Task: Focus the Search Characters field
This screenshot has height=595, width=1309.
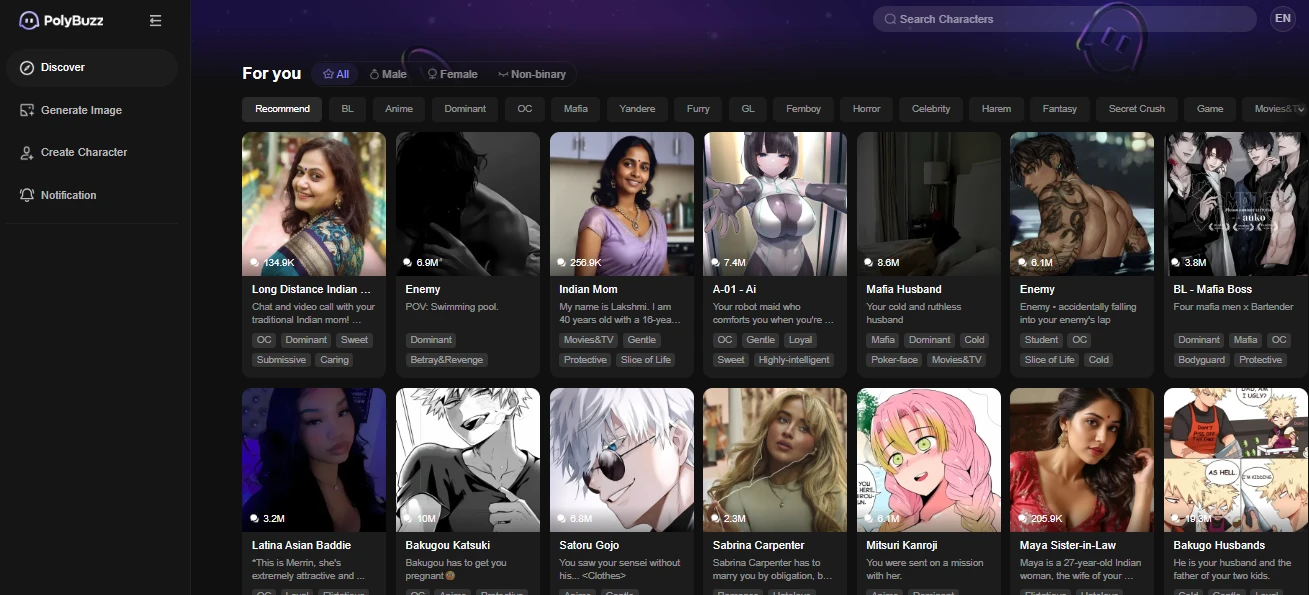Action: [1064, 19]
